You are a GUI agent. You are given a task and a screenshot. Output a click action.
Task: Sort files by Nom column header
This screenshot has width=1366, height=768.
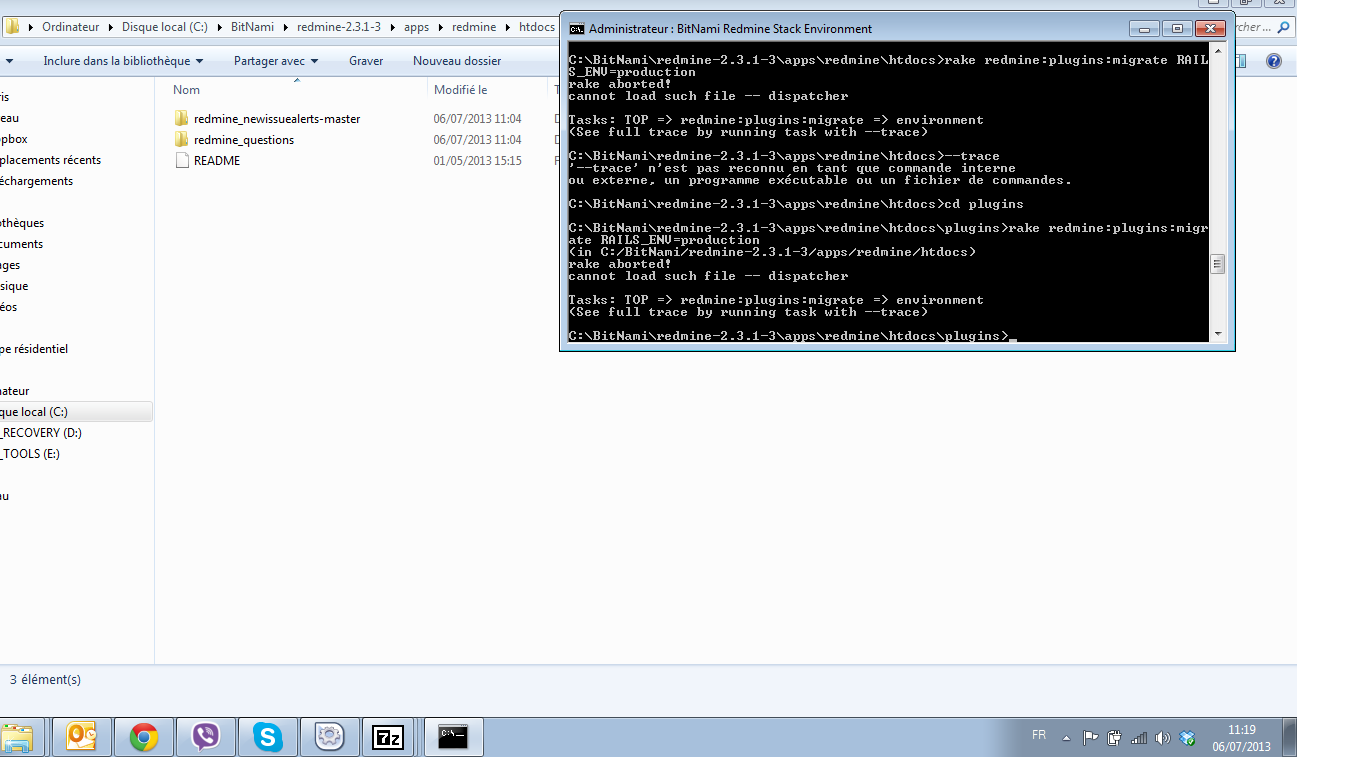(187, 90)
